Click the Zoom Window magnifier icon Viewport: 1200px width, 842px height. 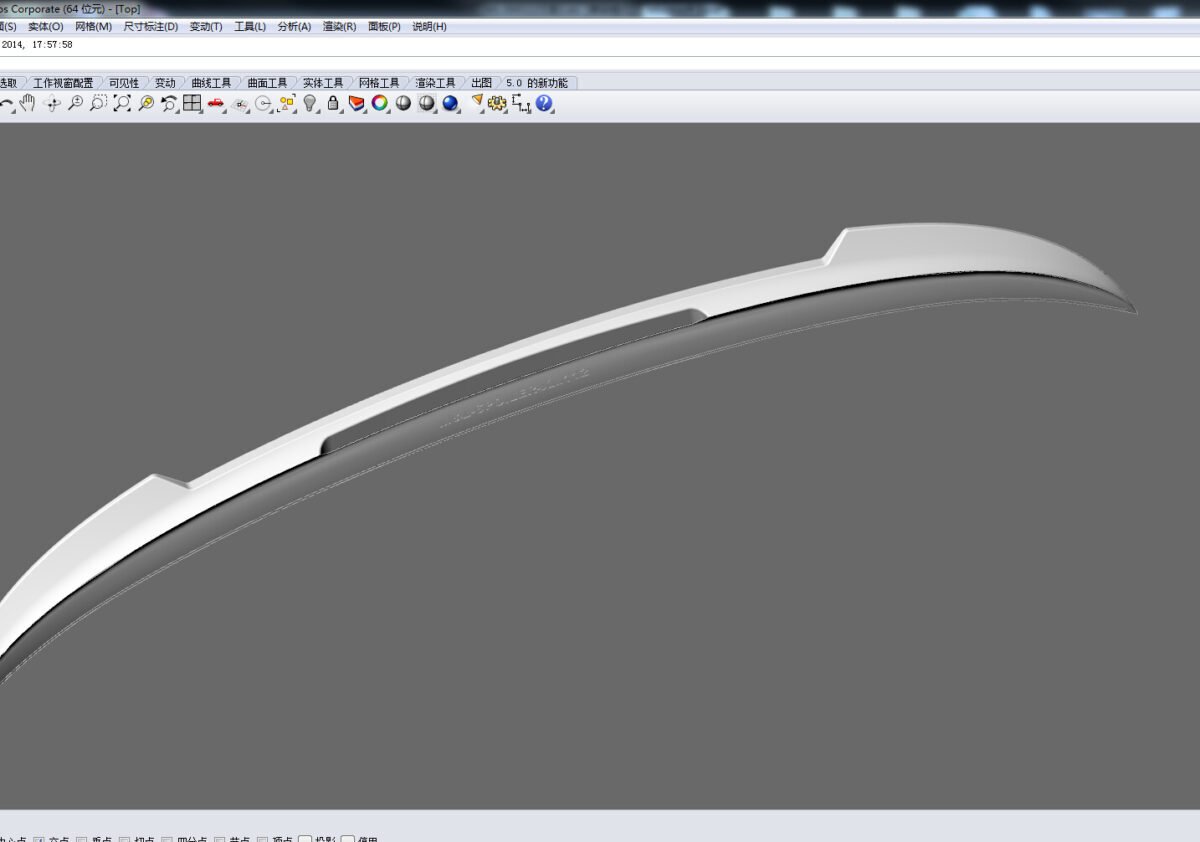coord(98,103)
